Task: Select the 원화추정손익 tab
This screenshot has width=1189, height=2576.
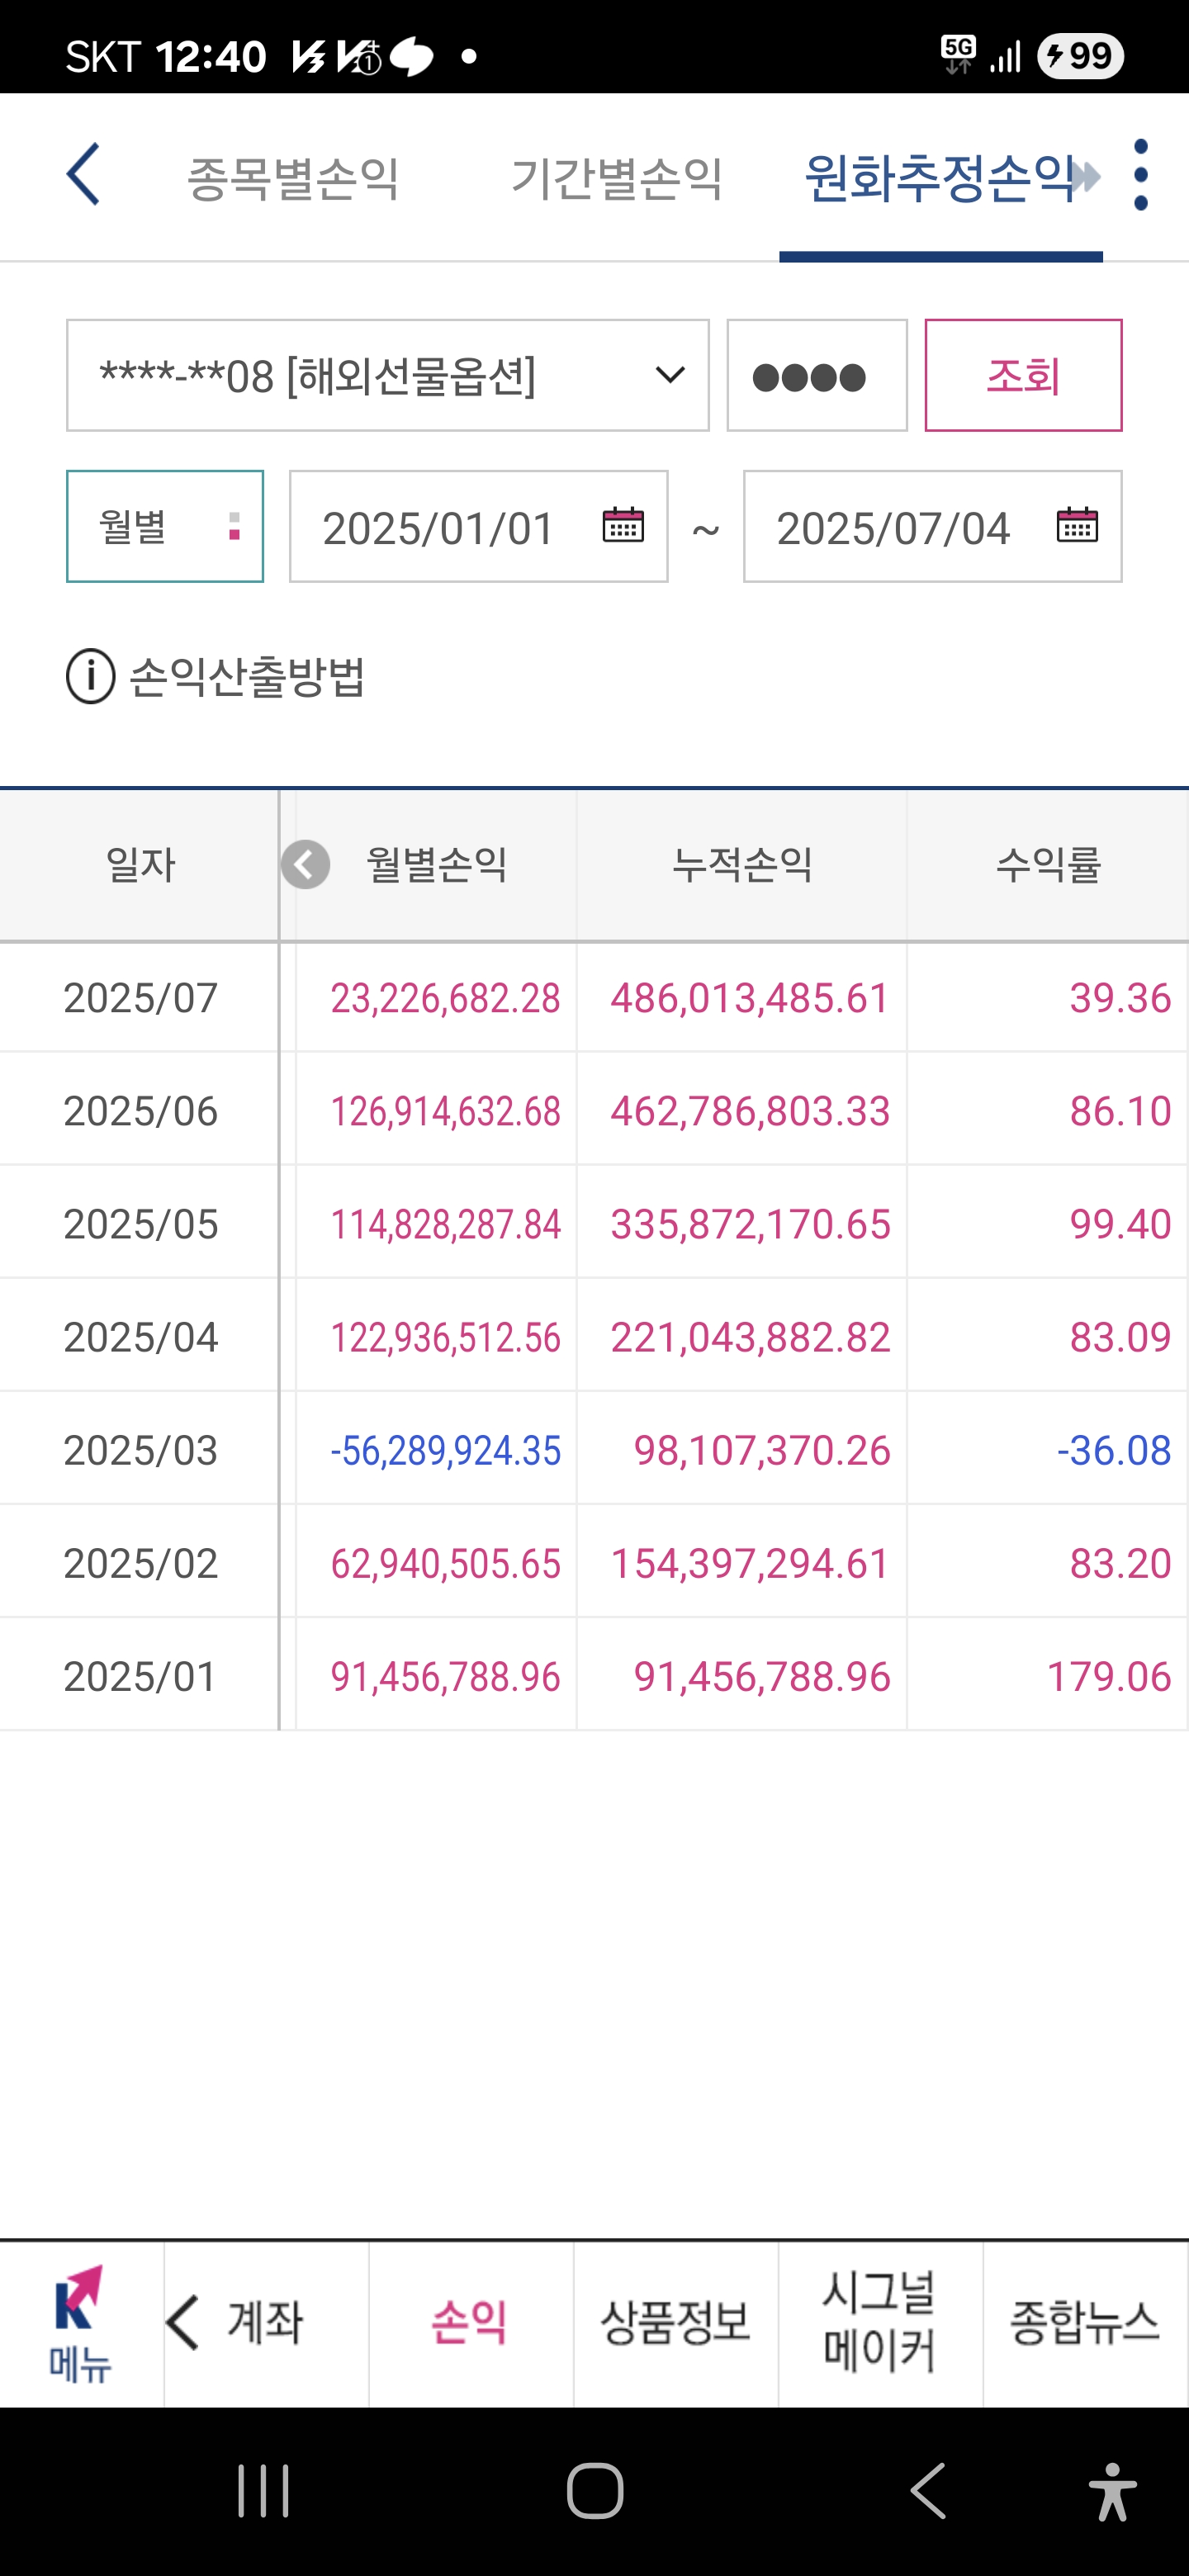Action: click(x=939, y=178)
